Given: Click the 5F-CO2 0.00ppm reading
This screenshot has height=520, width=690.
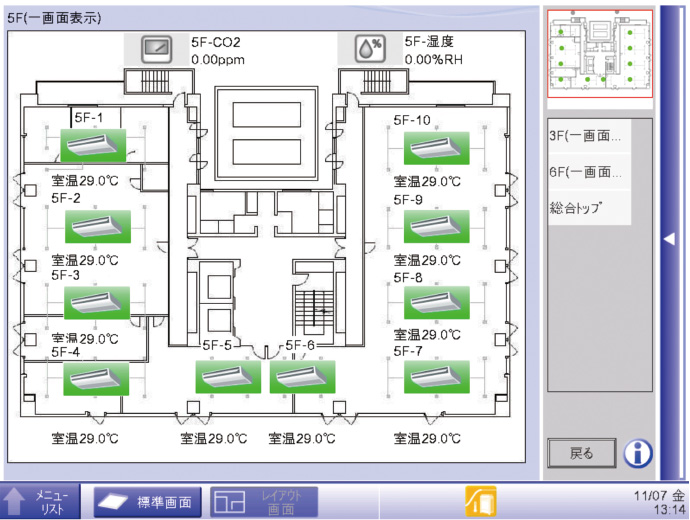Looking at the screenshot, I should [218, 51].
